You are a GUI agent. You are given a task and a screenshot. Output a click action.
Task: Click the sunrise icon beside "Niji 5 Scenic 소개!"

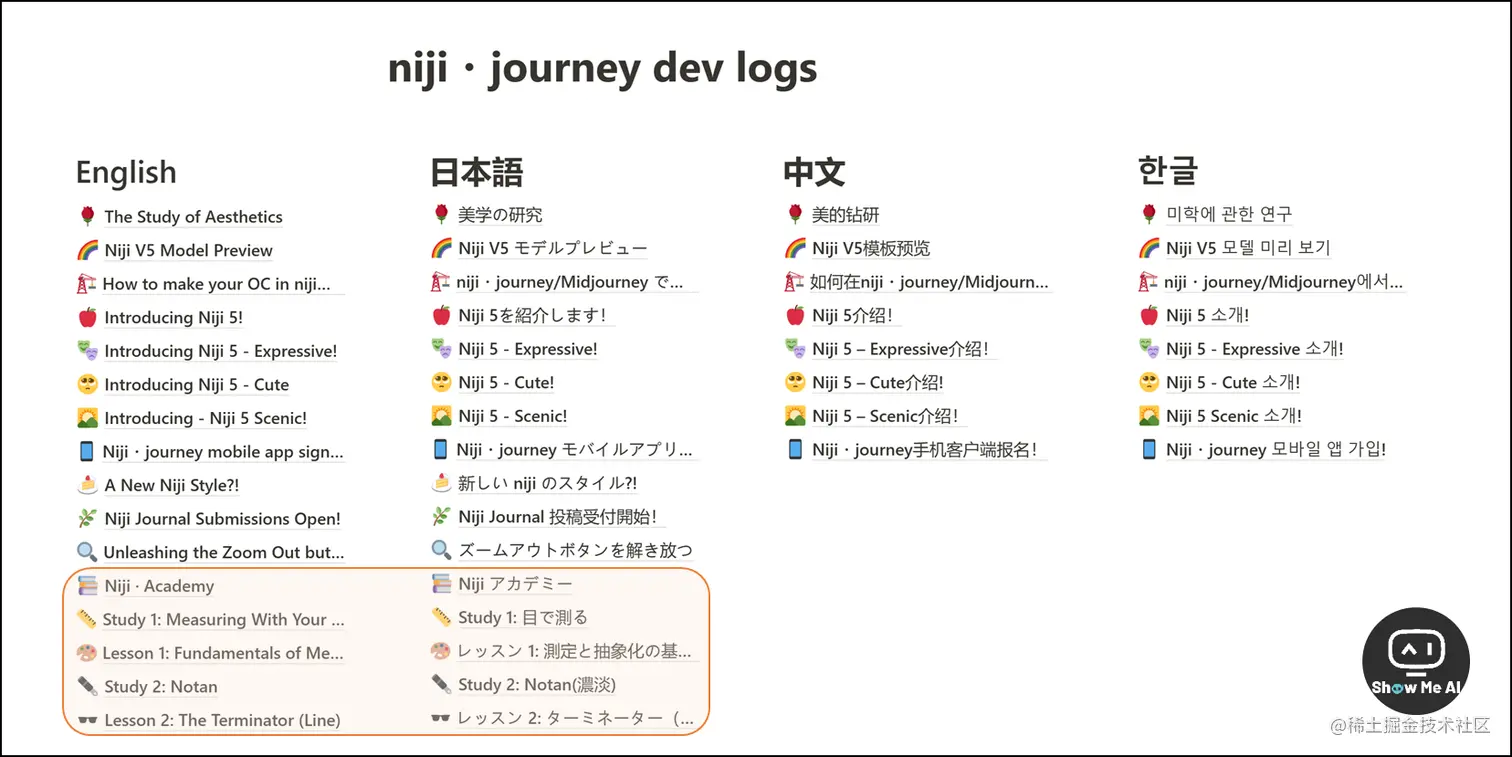1149,416
